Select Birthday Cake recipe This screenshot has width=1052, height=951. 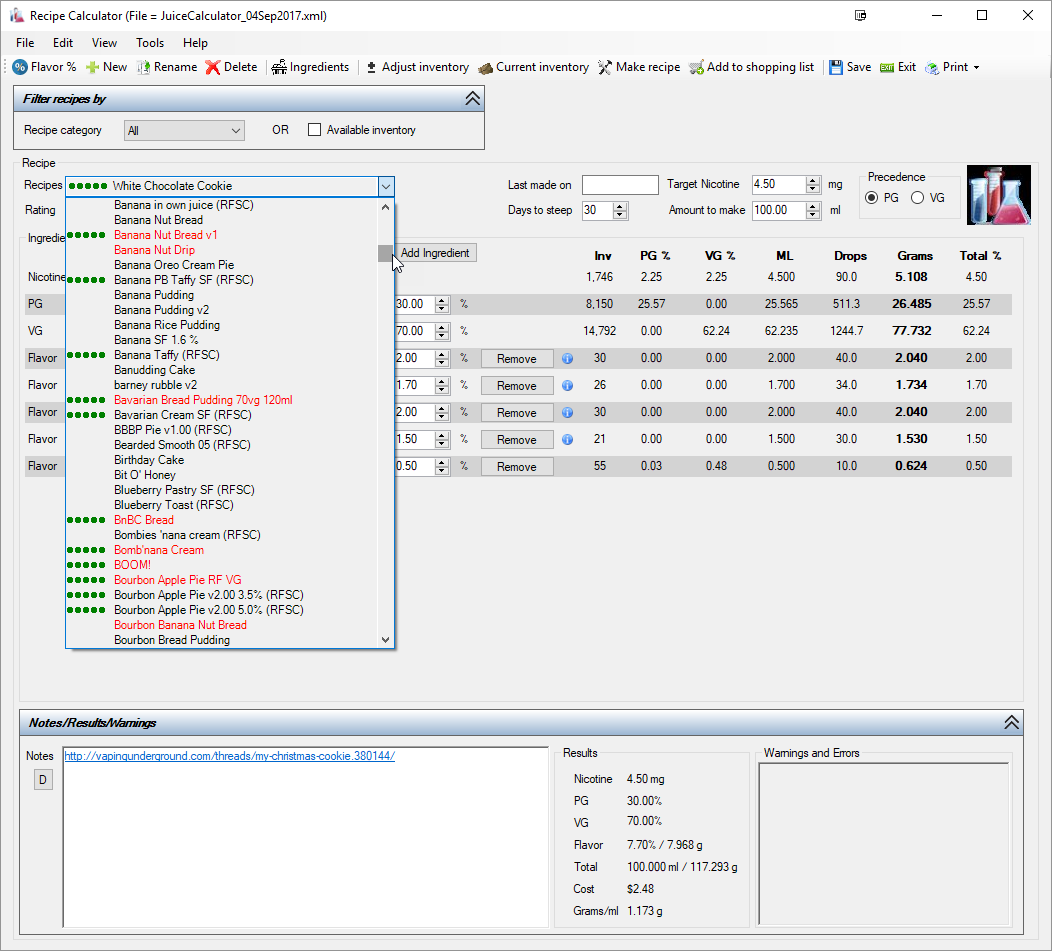coord(149,460)
